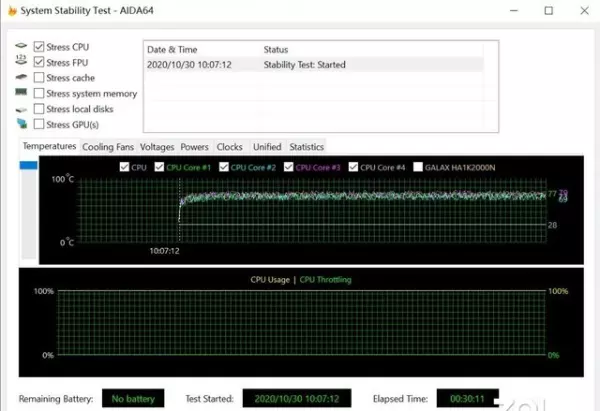The width and height of the screenshot is (600, 411).
Task: Close the System Stability Test window
Action: click(584, 11)
